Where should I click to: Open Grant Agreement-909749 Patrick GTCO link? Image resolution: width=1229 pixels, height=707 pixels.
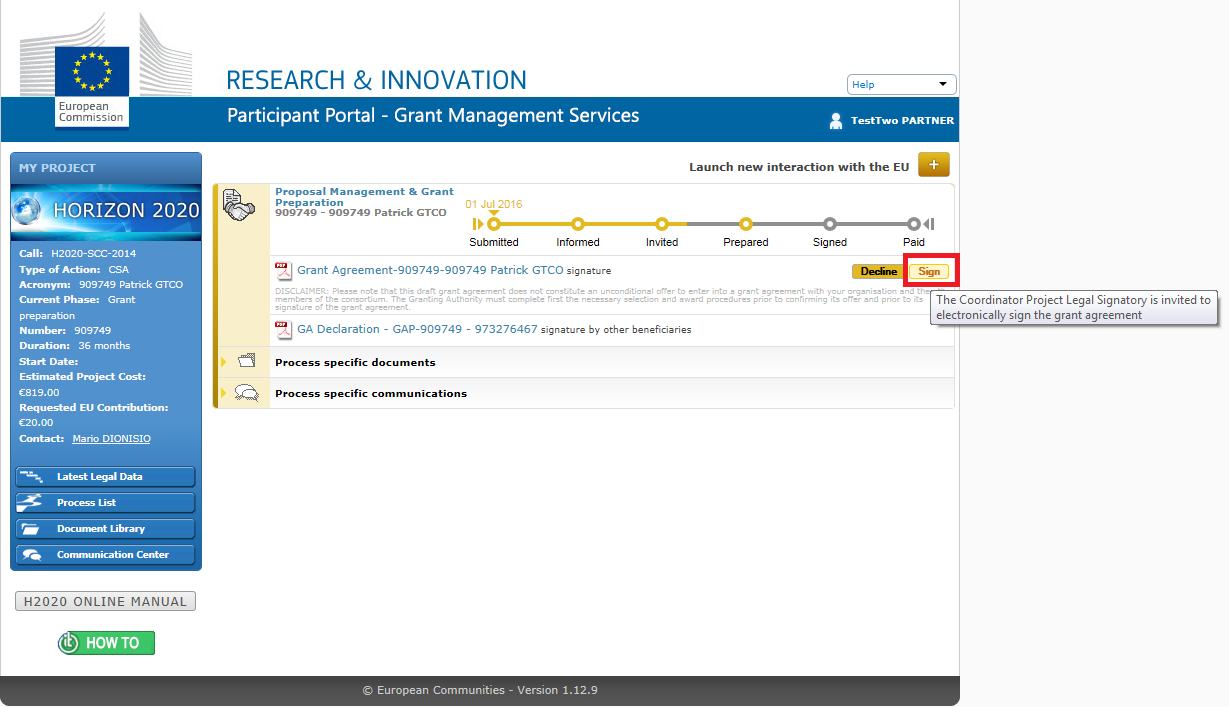[x=430, y=270]
